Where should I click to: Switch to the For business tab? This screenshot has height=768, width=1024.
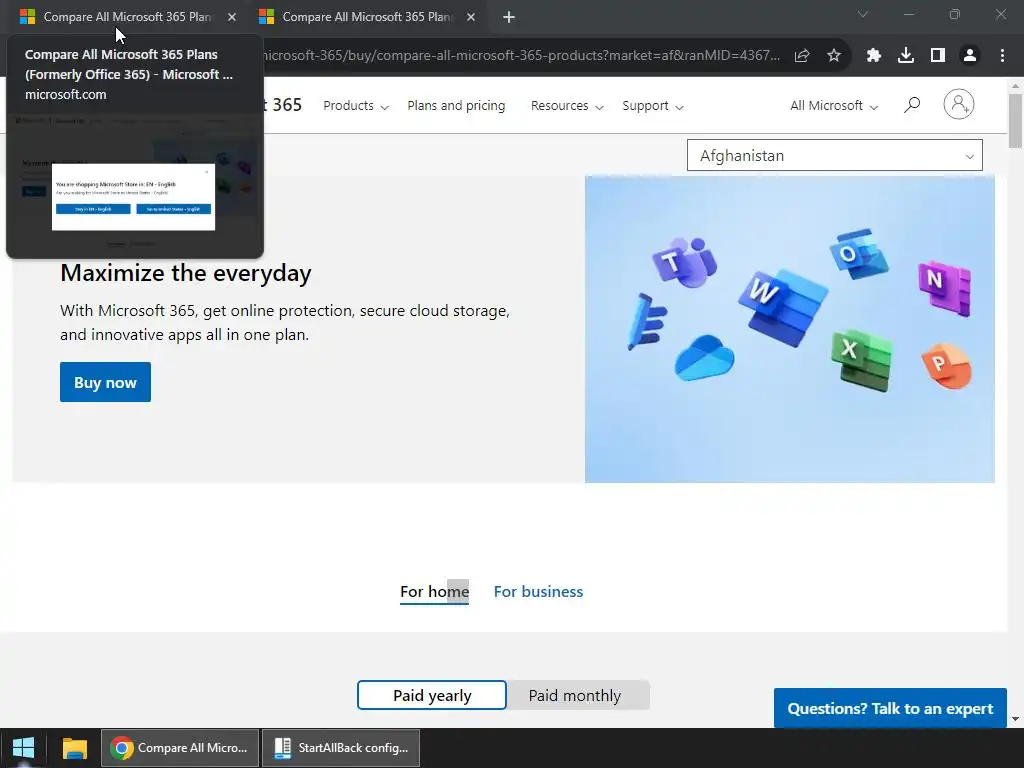(x=538, y=592)
